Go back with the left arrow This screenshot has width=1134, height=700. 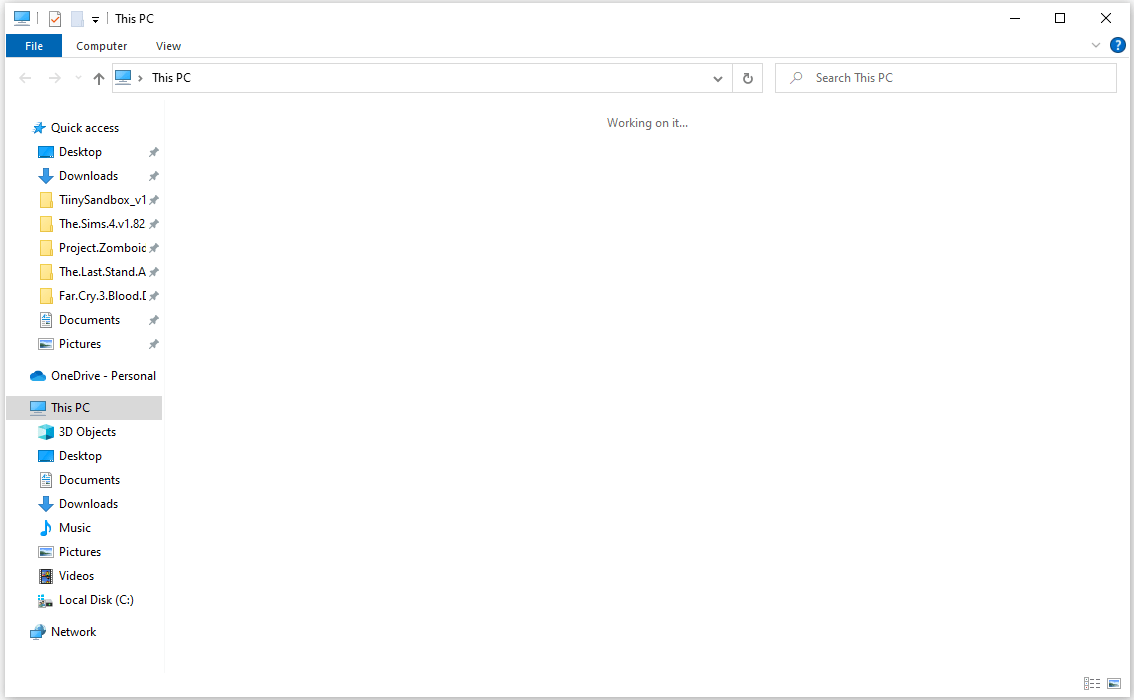point(25,78)
